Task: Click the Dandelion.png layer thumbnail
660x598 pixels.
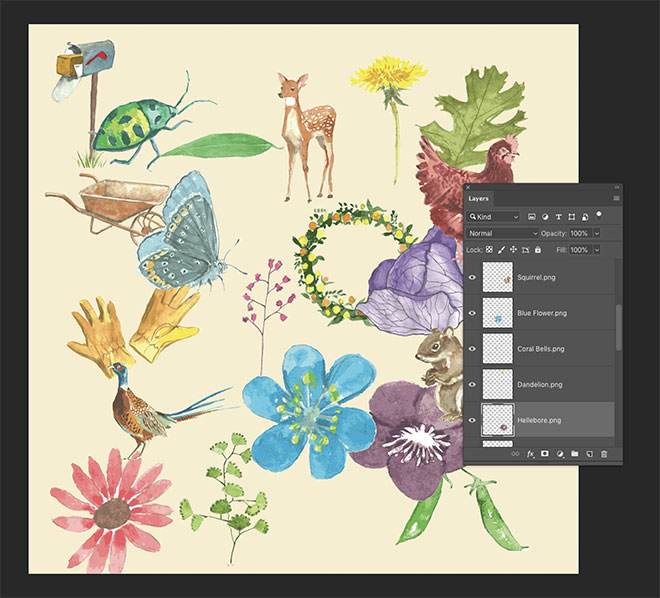Action: (498, 384)
